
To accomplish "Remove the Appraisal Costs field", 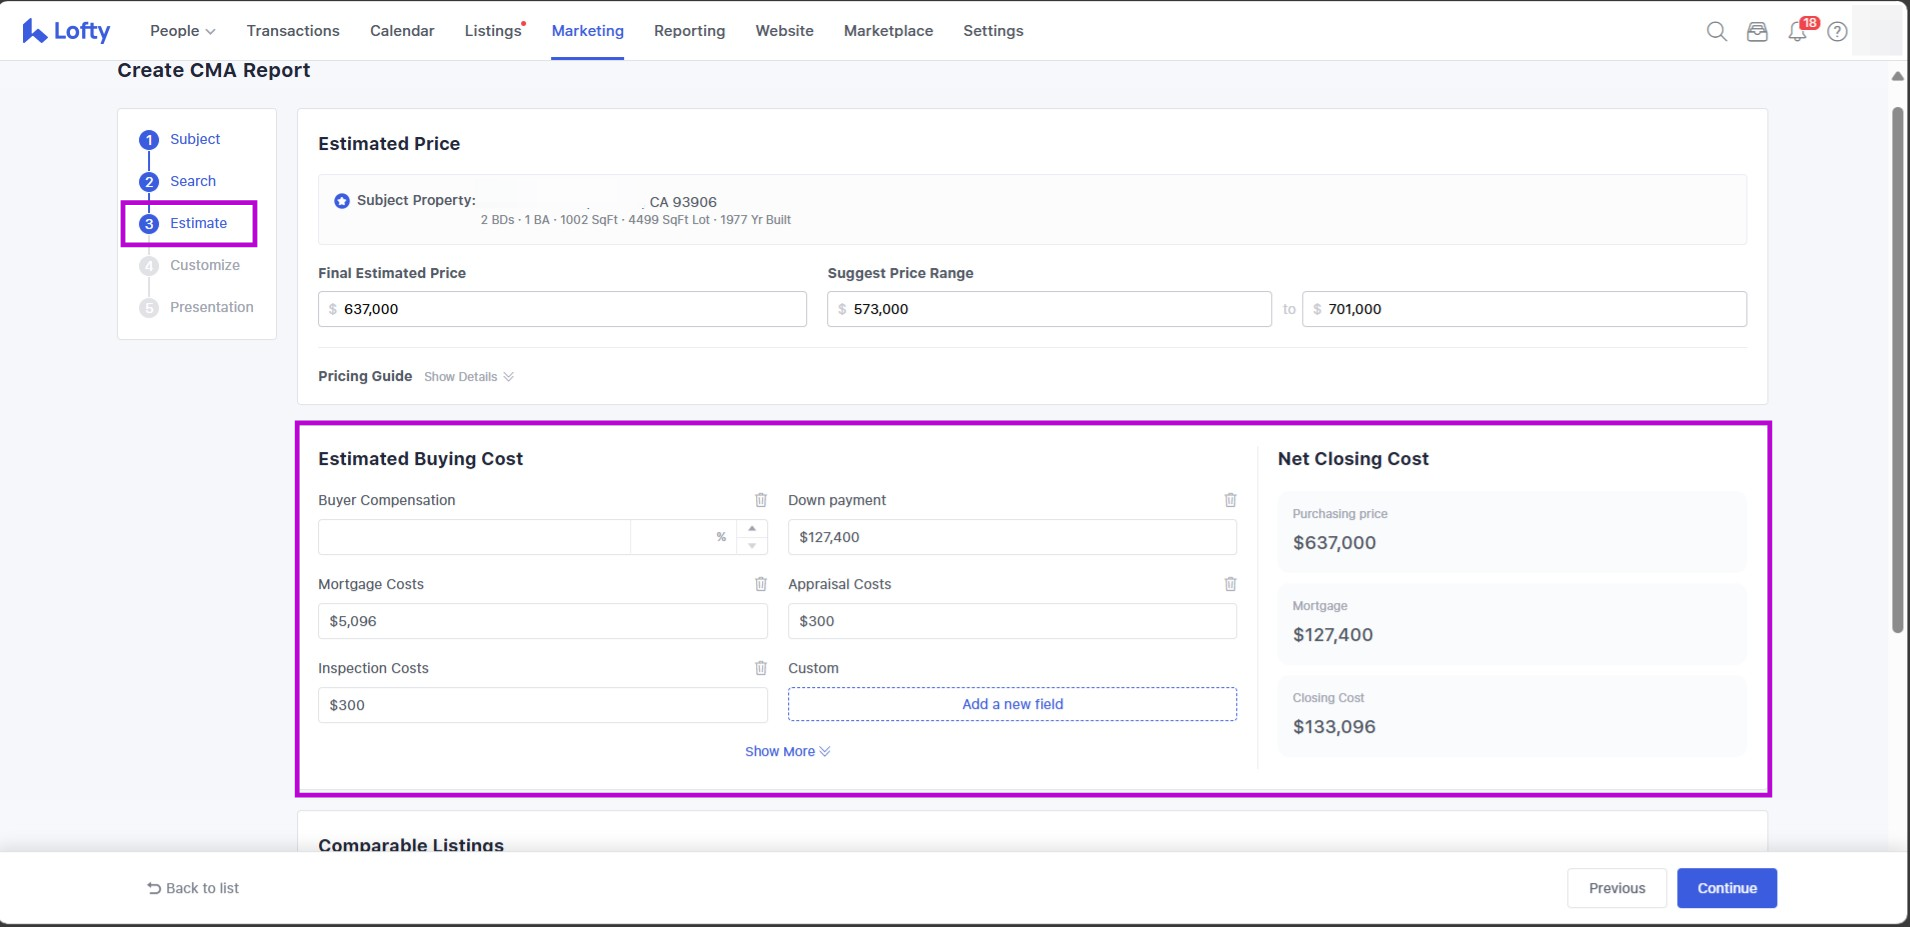I will [1230, 584].
